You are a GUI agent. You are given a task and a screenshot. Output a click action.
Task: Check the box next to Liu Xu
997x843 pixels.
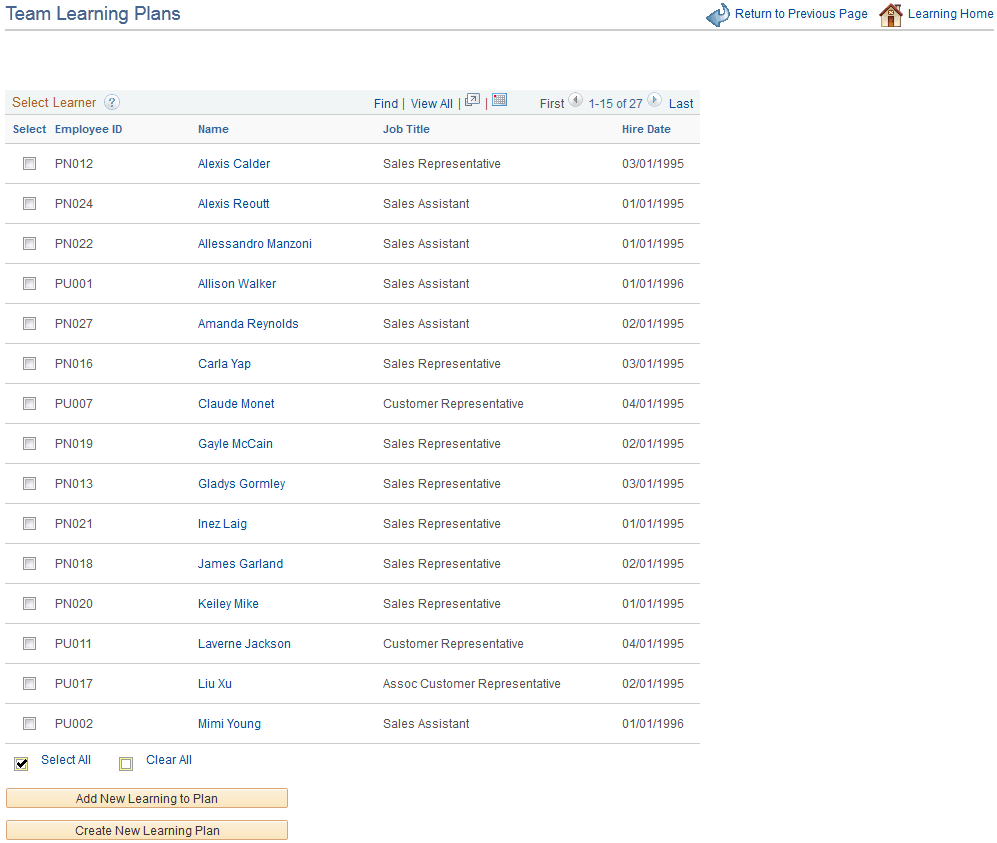click(x=29, y=683)
